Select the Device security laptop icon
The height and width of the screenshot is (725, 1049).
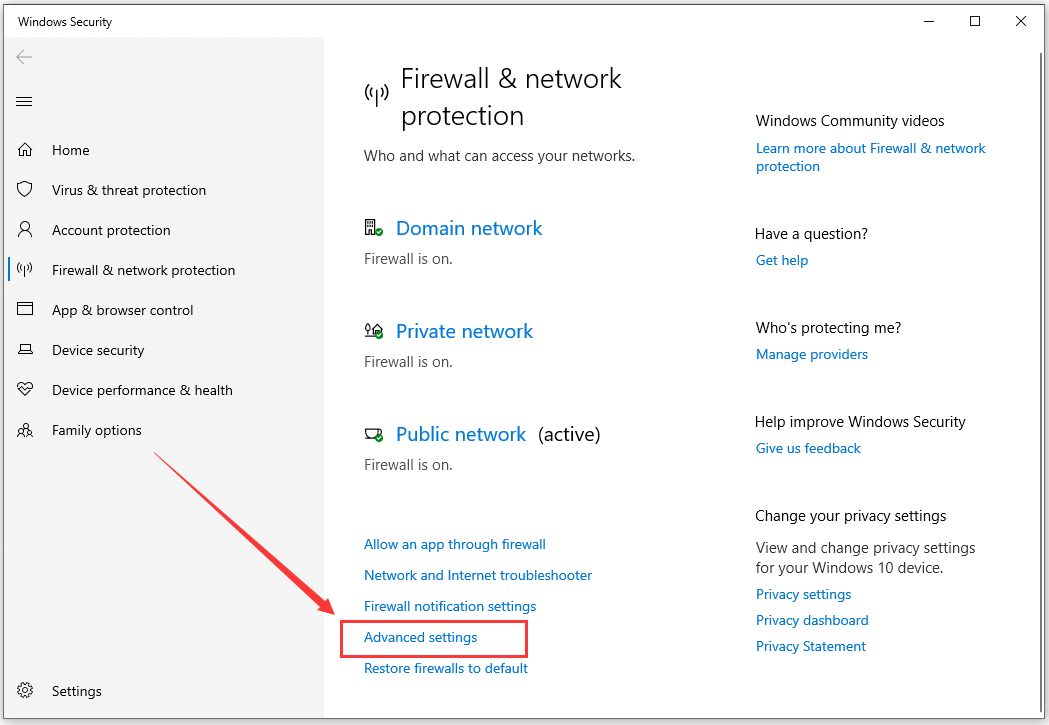point(25,349)
